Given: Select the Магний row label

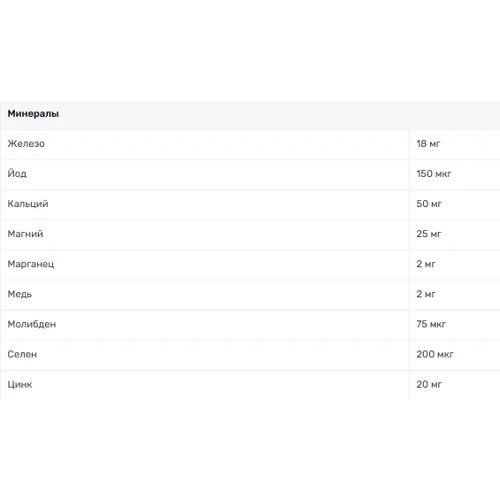Looking at the screenshot, I should (25, 234).
